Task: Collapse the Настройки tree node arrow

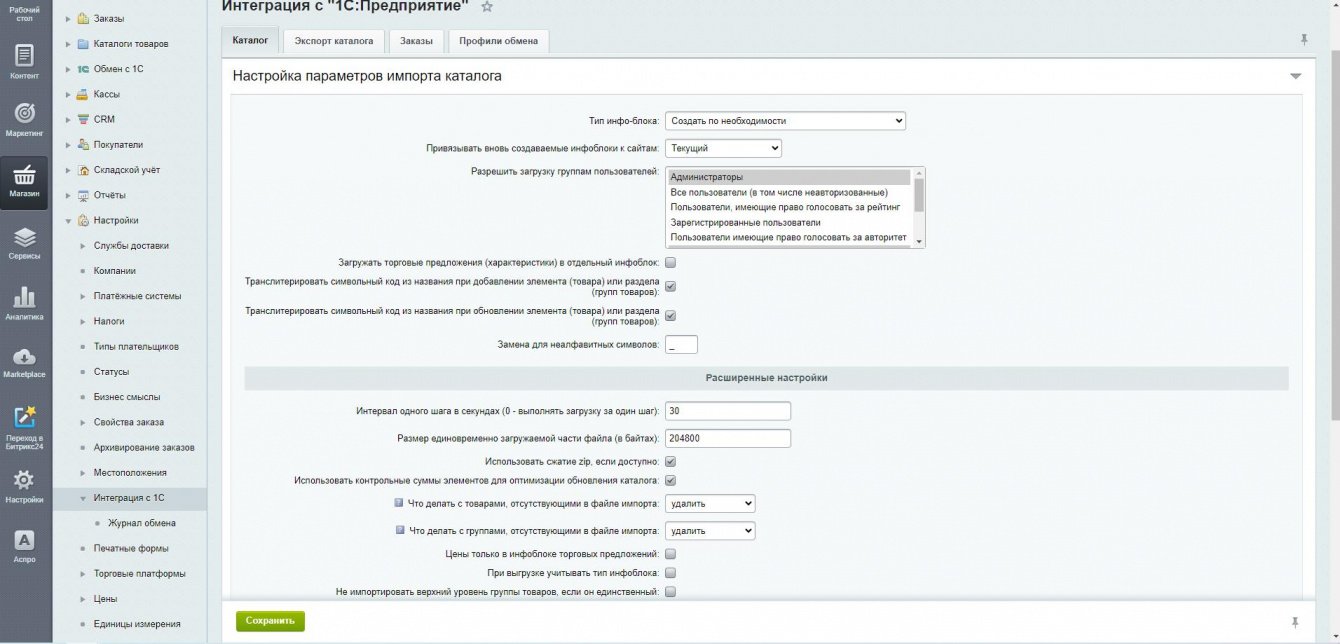Action: pos(69,221)
